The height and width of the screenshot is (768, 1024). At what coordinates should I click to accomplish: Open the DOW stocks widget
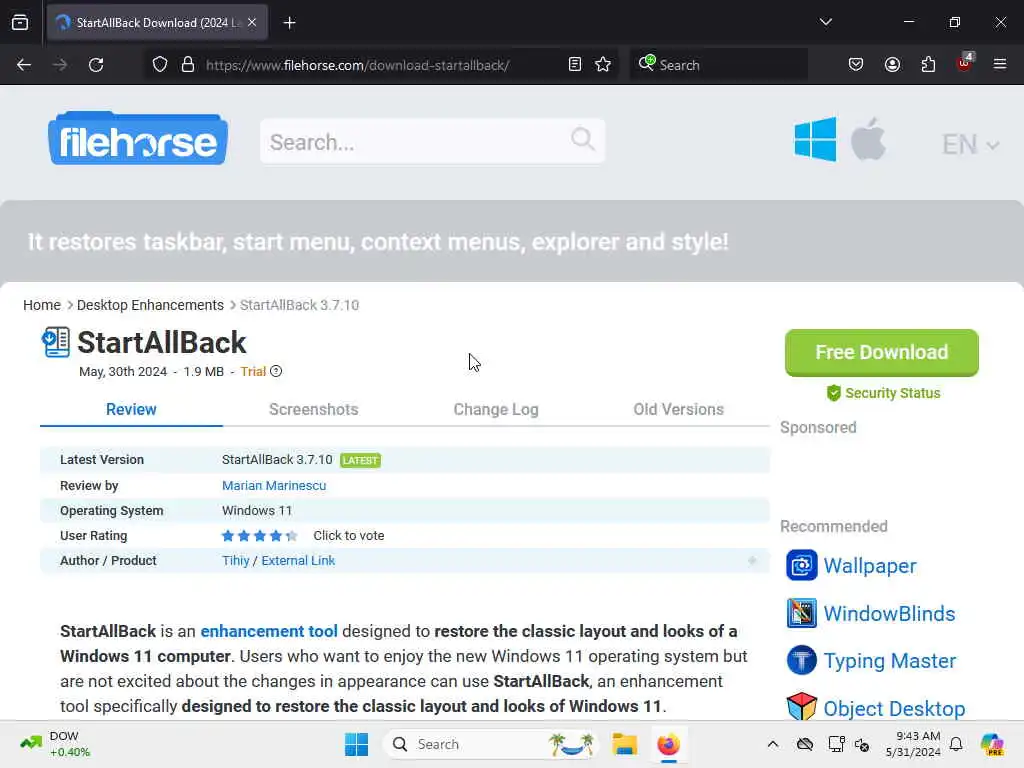pyautogui.click(x=56, y=744)
